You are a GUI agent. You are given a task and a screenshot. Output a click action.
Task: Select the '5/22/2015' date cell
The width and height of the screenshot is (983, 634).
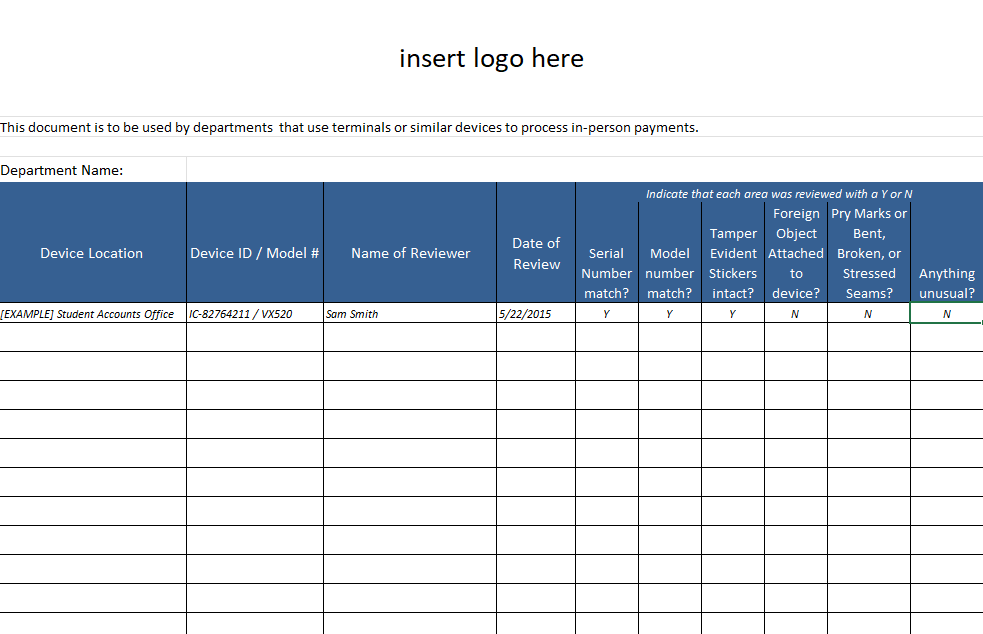click(x=536, y=314)
